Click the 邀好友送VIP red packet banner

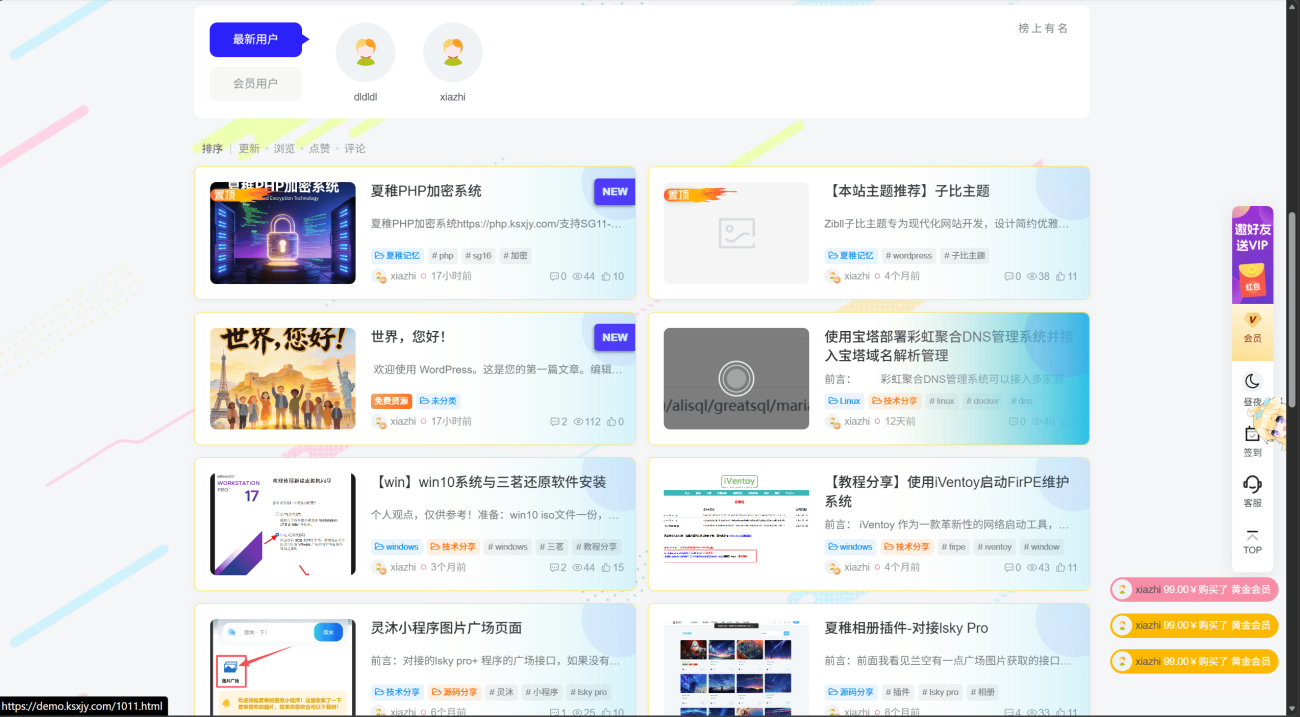tap(1252, 254)
